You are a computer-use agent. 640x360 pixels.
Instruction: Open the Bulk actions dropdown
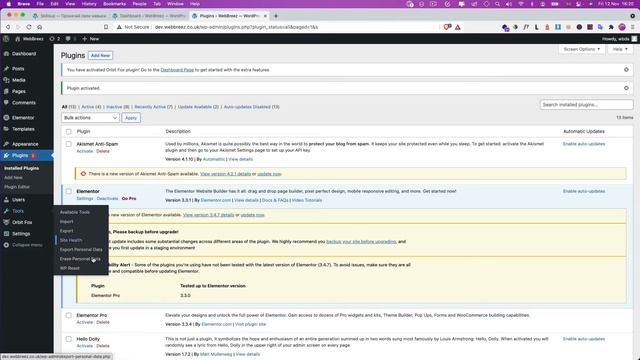90,118
